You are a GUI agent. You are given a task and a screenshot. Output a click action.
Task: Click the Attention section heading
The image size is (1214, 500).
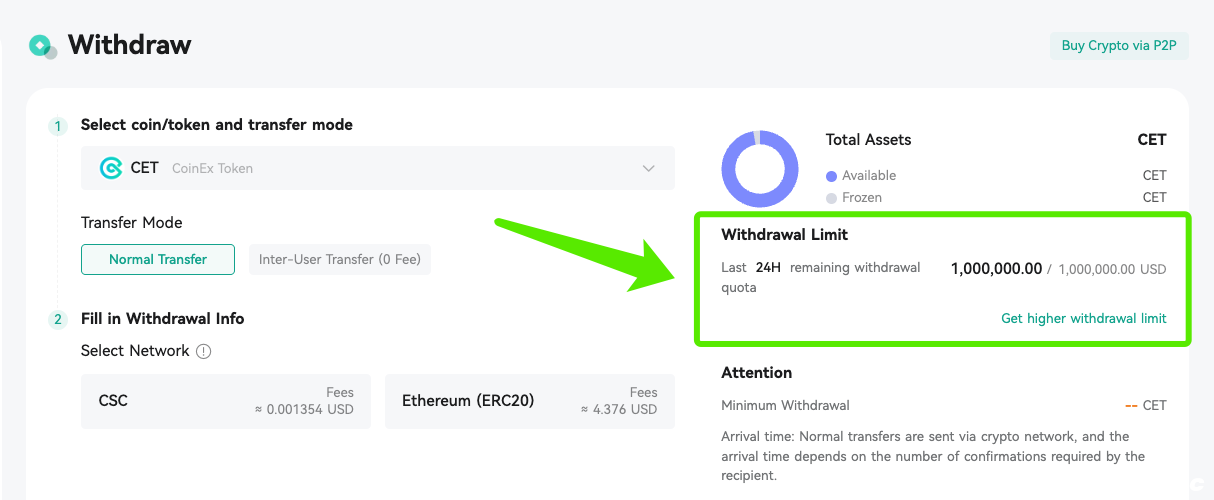(757, 373)
